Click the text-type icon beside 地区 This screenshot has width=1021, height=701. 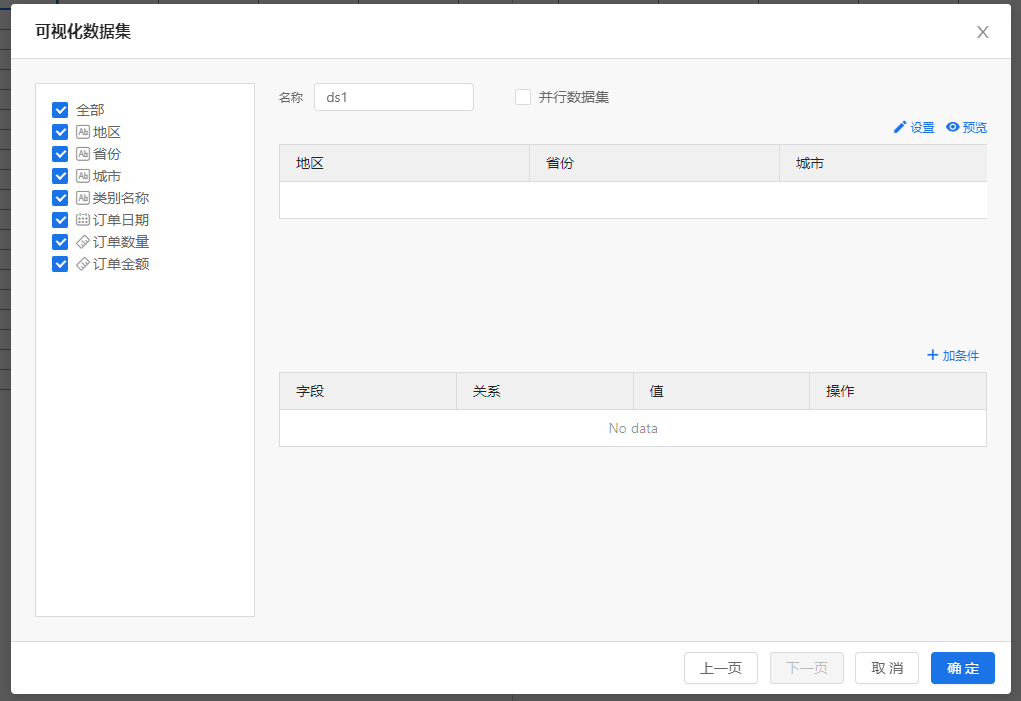click(x=83, y=132)
